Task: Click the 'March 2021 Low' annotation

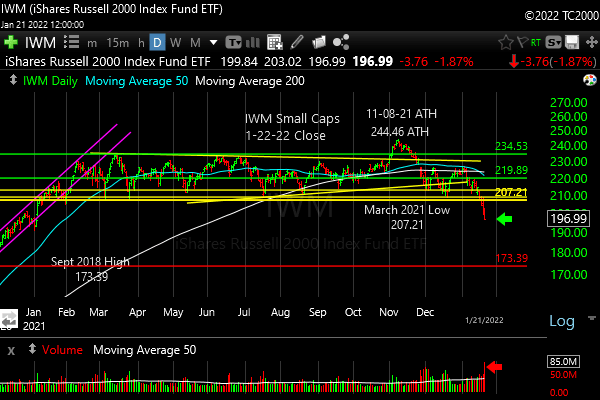Action: pos(407,210)
